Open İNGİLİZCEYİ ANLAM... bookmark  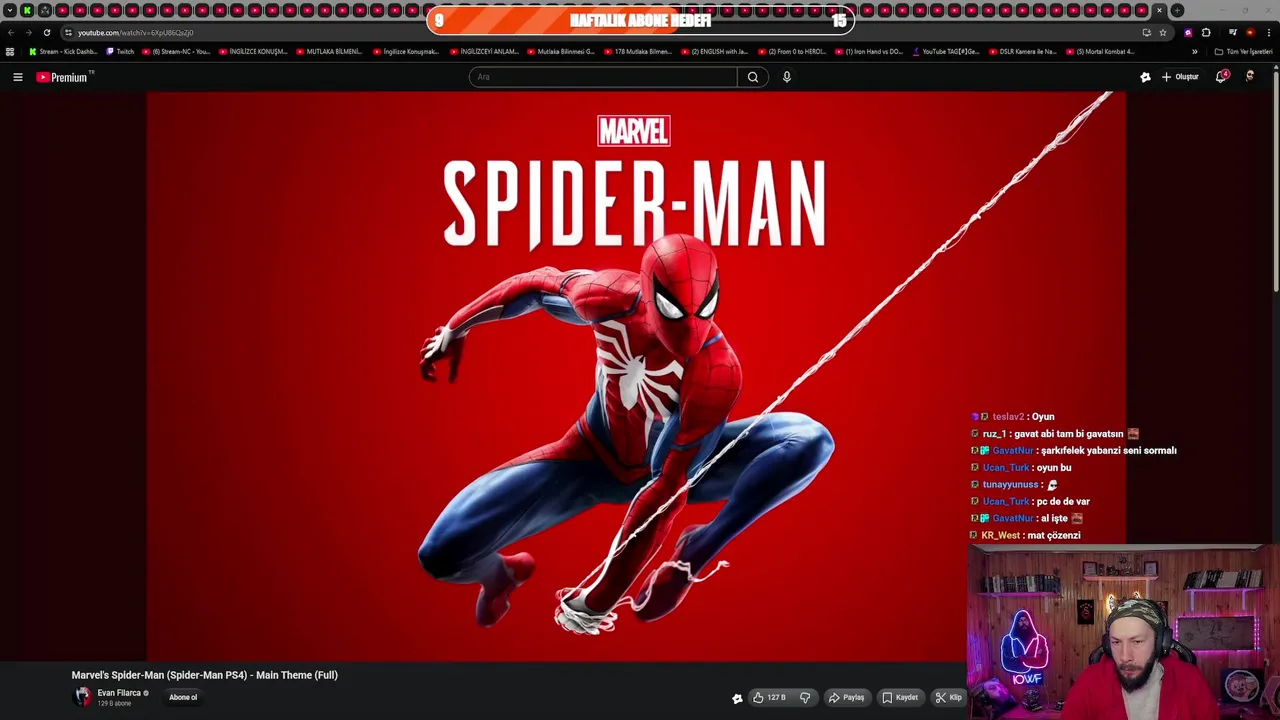click(x=484, y=52)
